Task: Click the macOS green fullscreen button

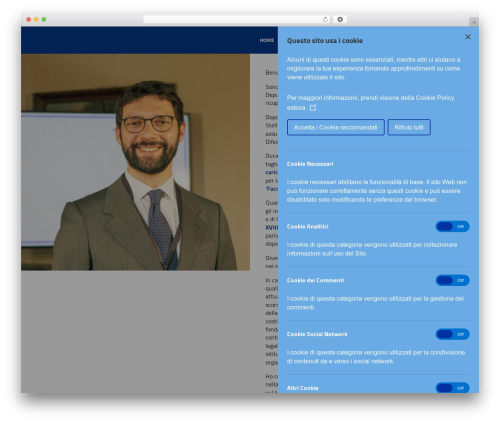Action: click(x=44, y=20)
